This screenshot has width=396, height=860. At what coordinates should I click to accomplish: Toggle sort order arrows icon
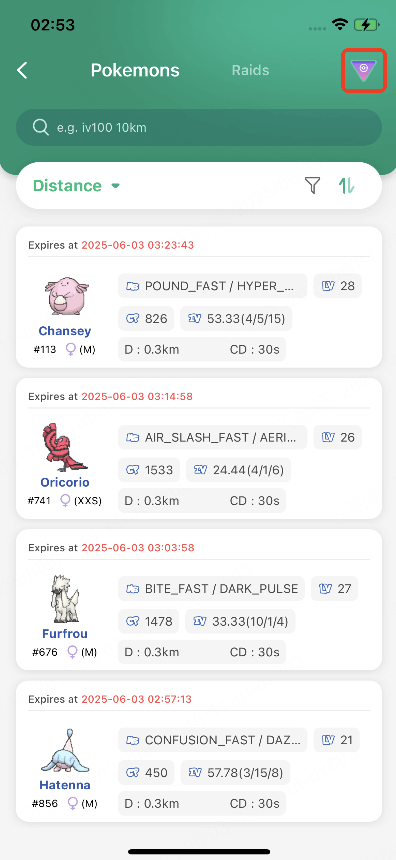[x=347, y=185]
